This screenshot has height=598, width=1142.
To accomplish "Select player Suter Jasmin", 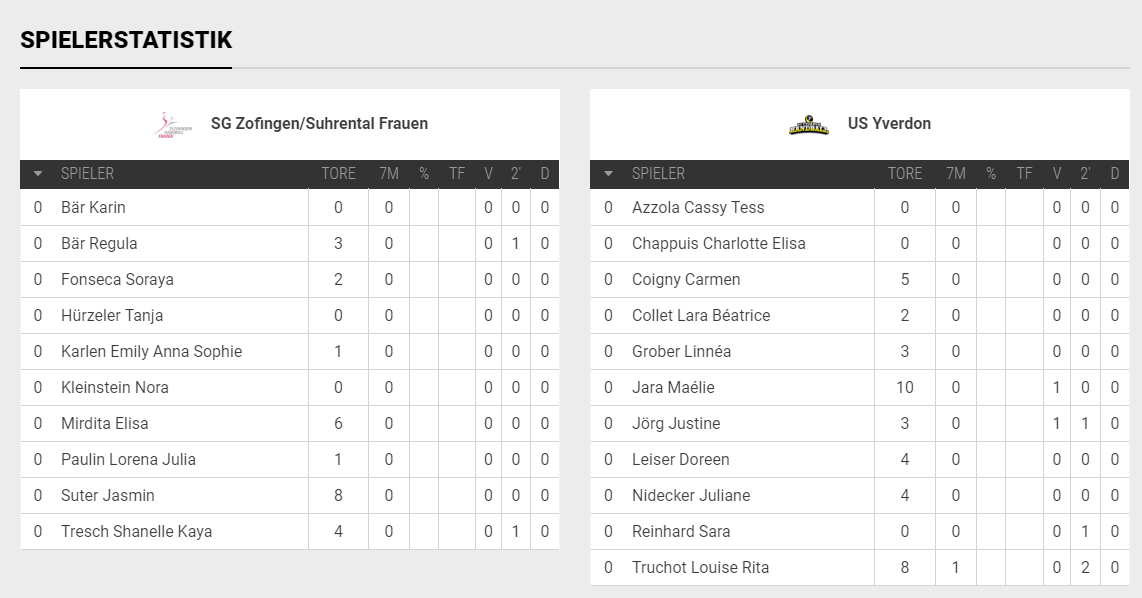I will click(x=108, y=495).
